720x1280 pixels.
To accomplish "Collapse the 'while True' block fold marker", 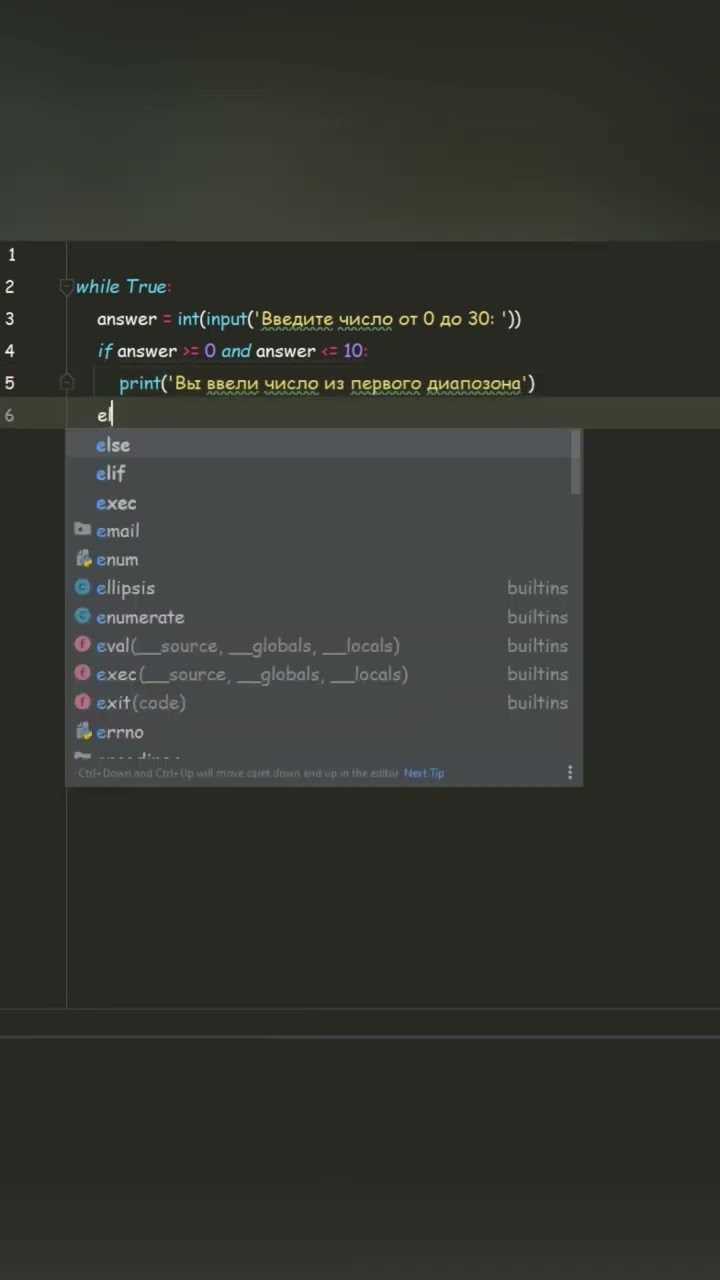I will tap(67, 287).
